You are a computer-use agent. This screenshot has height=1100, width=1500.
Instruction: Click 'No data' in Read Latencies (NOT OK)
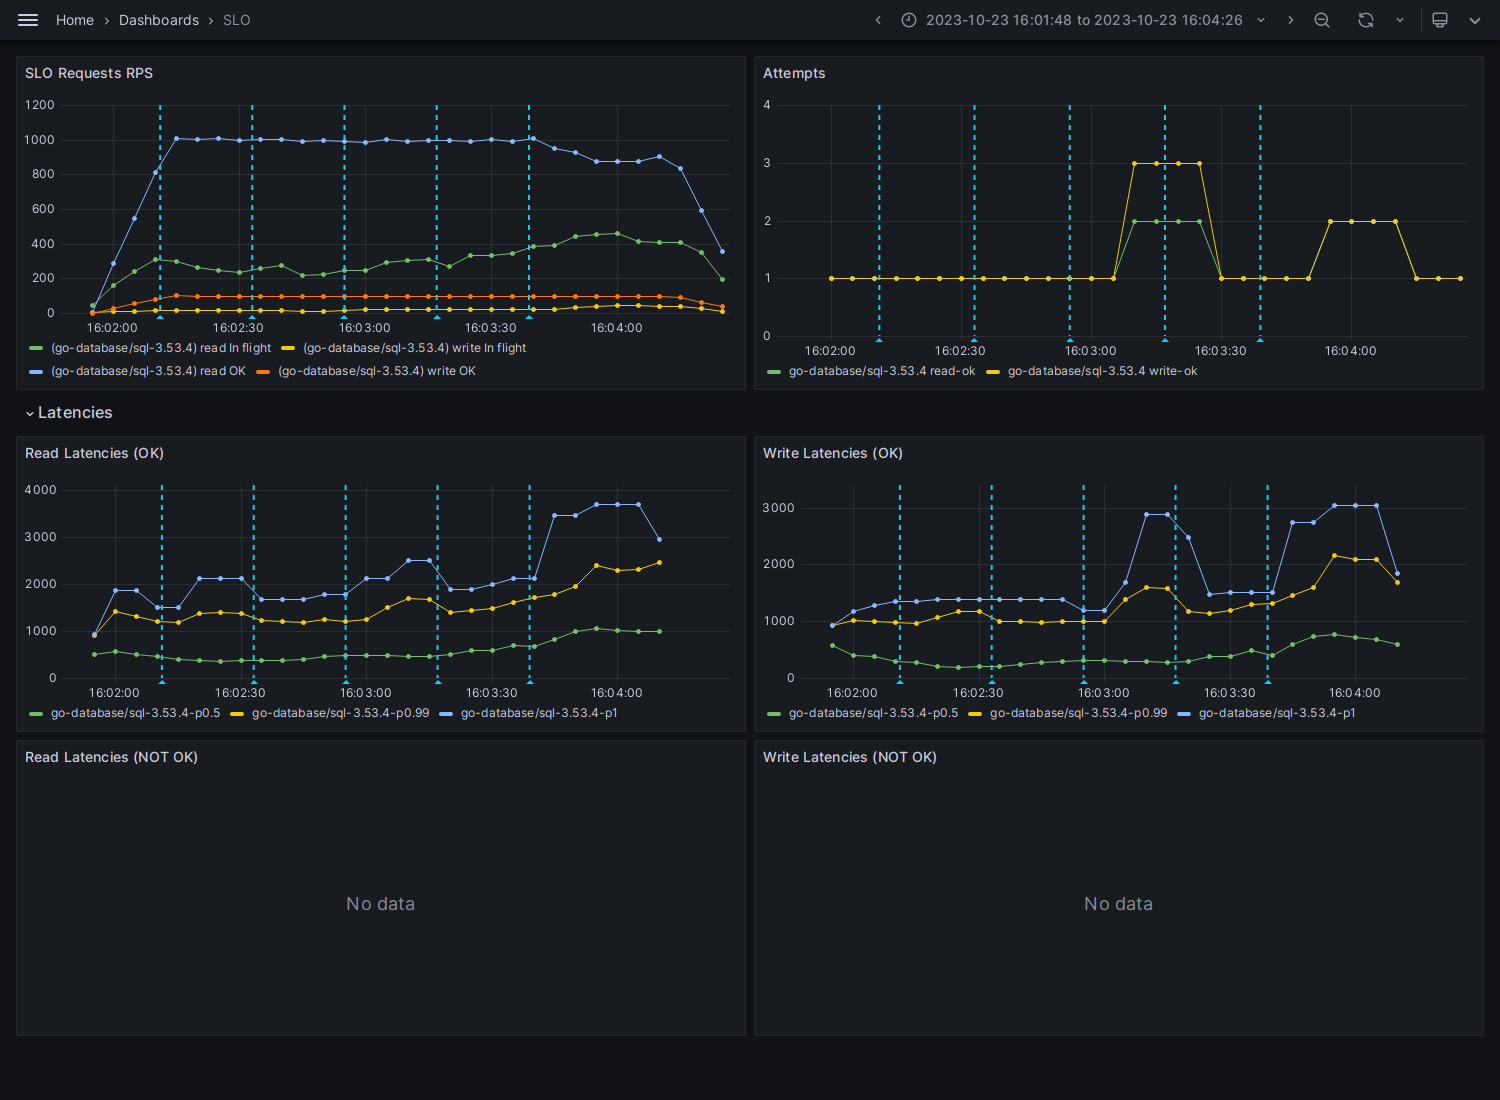pyautogui.click(x=380, y=904)
